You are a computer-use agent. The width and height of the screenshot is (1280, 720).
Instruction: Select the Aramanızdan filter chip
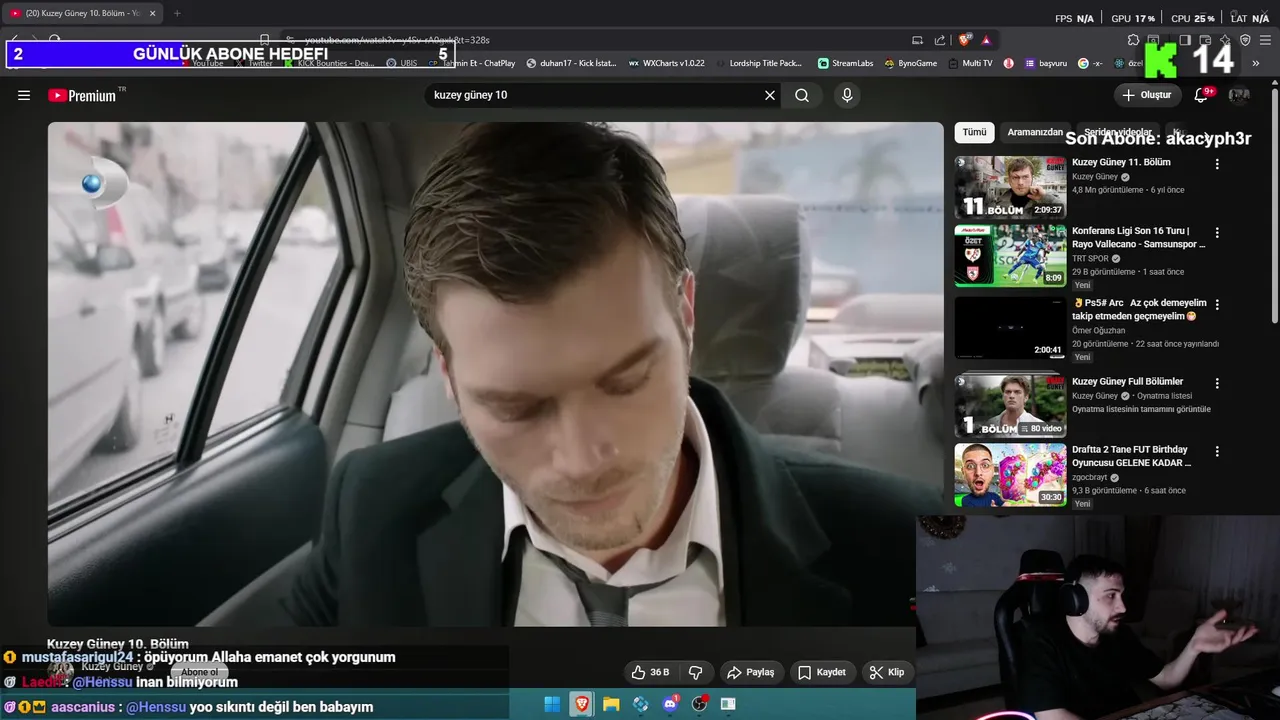click(x=1034, y=132)
